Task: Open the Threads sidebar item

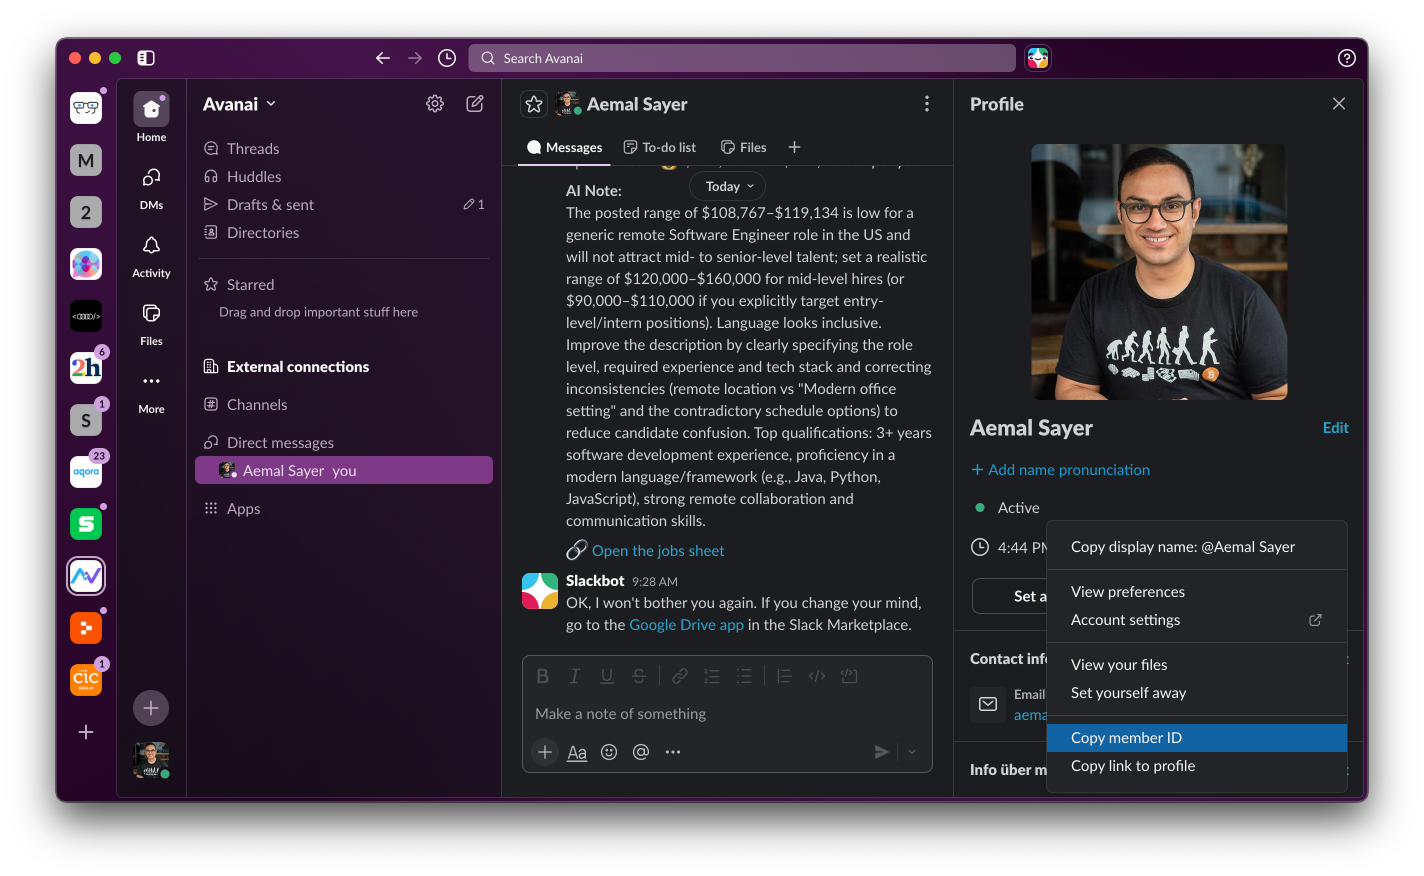Action: tap(343, 149)
